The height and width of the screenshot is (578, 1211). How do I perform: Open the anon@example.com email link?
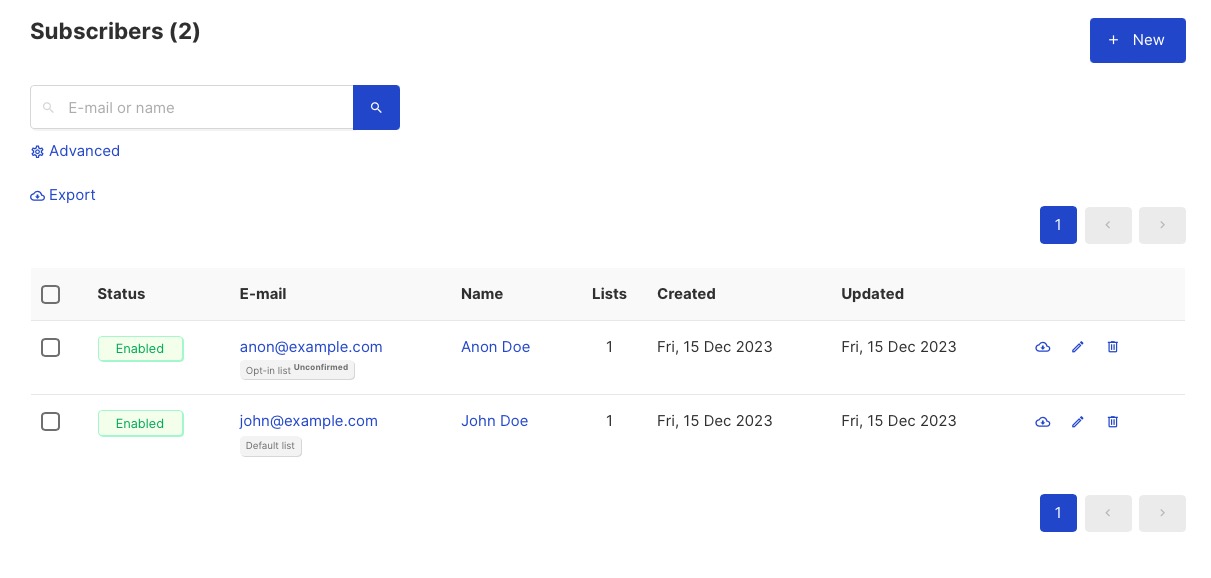[311, 347]
